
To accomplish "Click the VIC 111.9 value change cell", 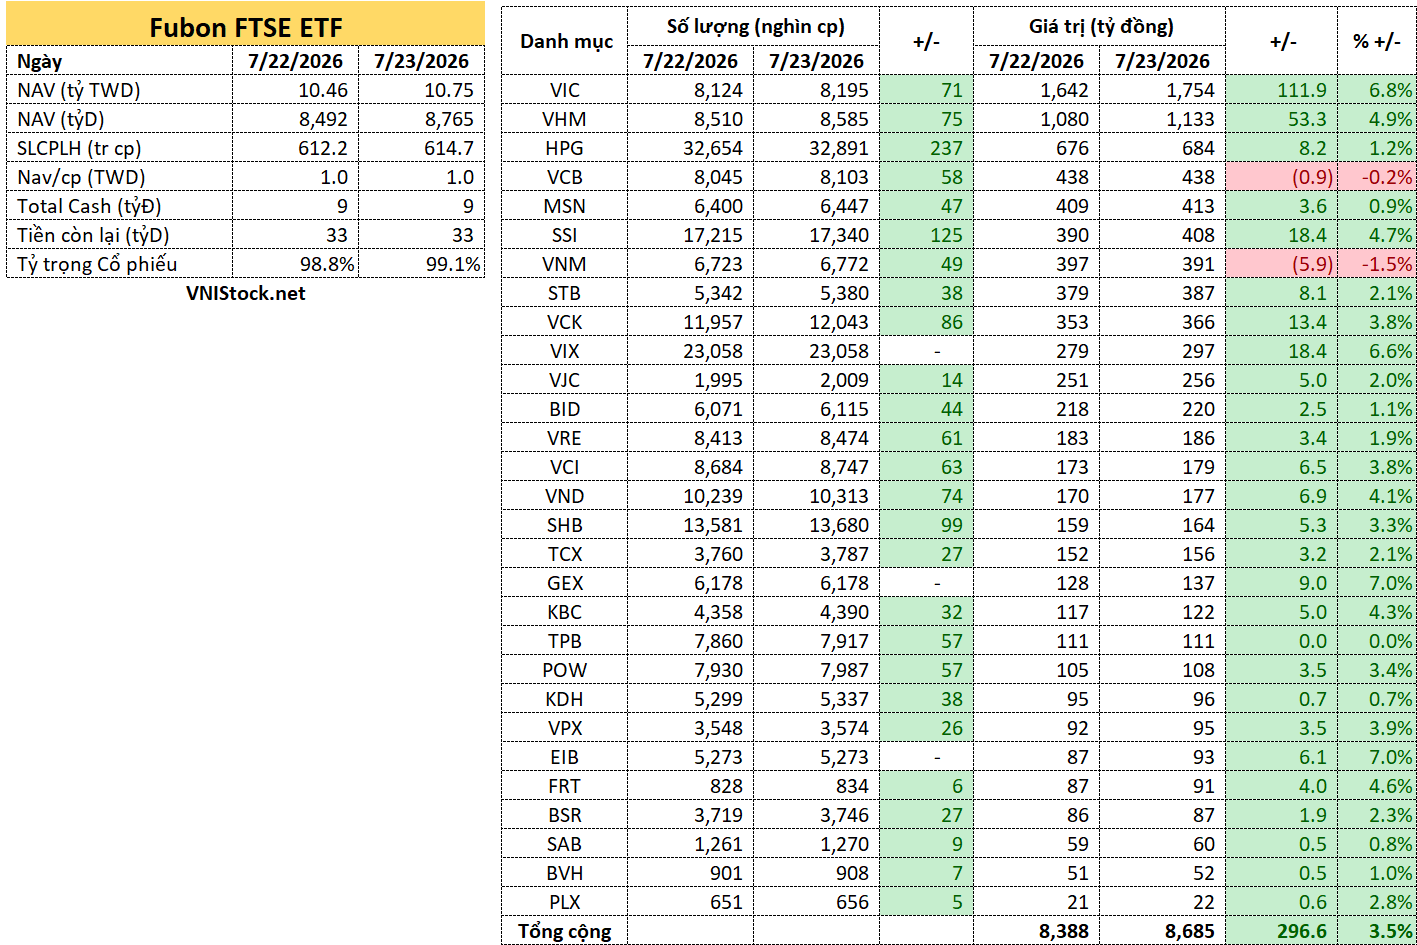I will click(x=1282, y=90).
